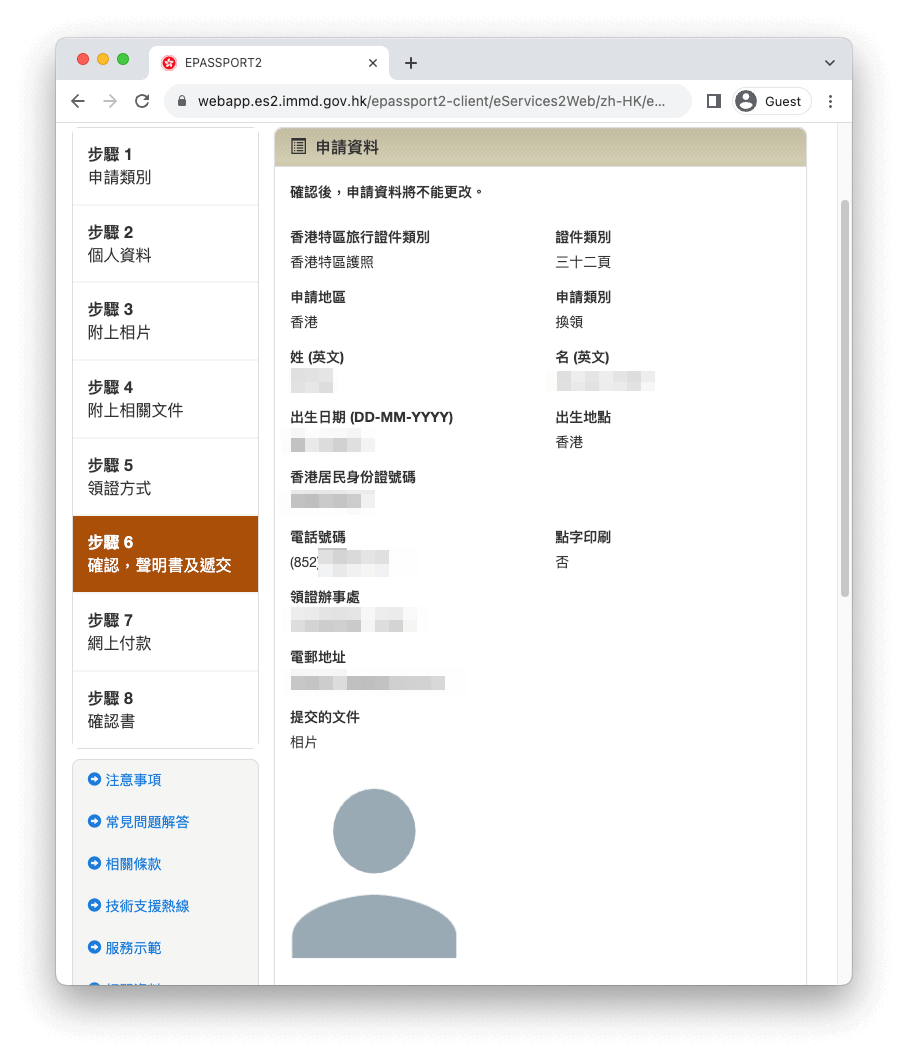Click the 領證辦事處 label
908x1059 pixels.
pyautogui.click(x=325, y=597)
